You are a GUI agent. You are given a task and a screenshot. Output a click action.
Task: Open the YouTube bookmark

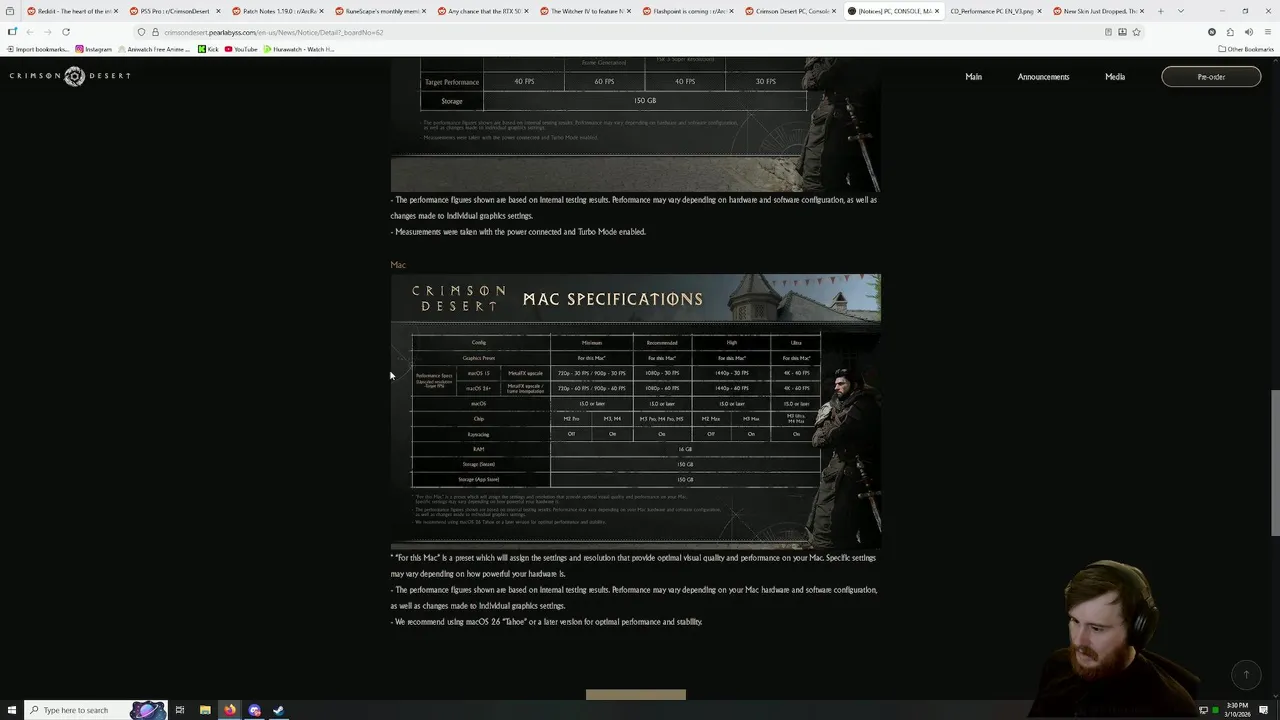coord(241,49)
